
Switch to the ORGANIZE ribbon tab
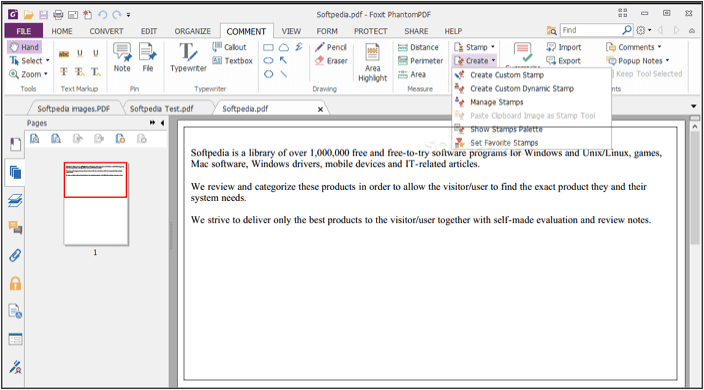pyautogui.click(x=193, y=31)
